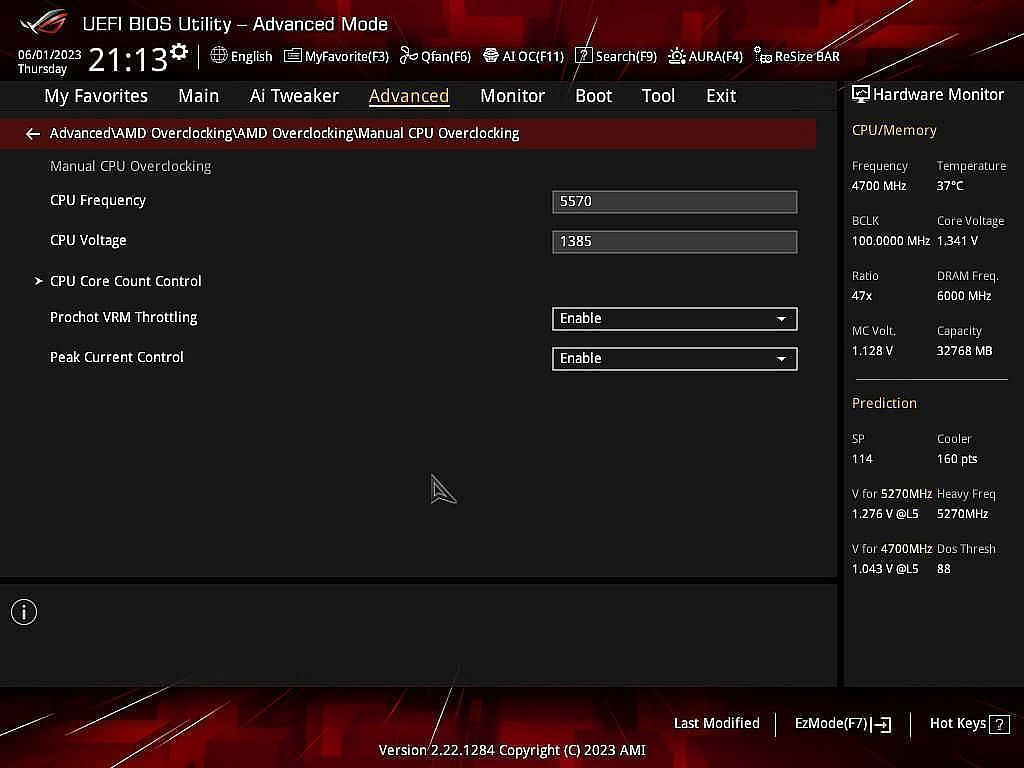Screen dimensions: 1024x768
Task: Click the 06/01/2023 date text
Action: tap(50, 55)
